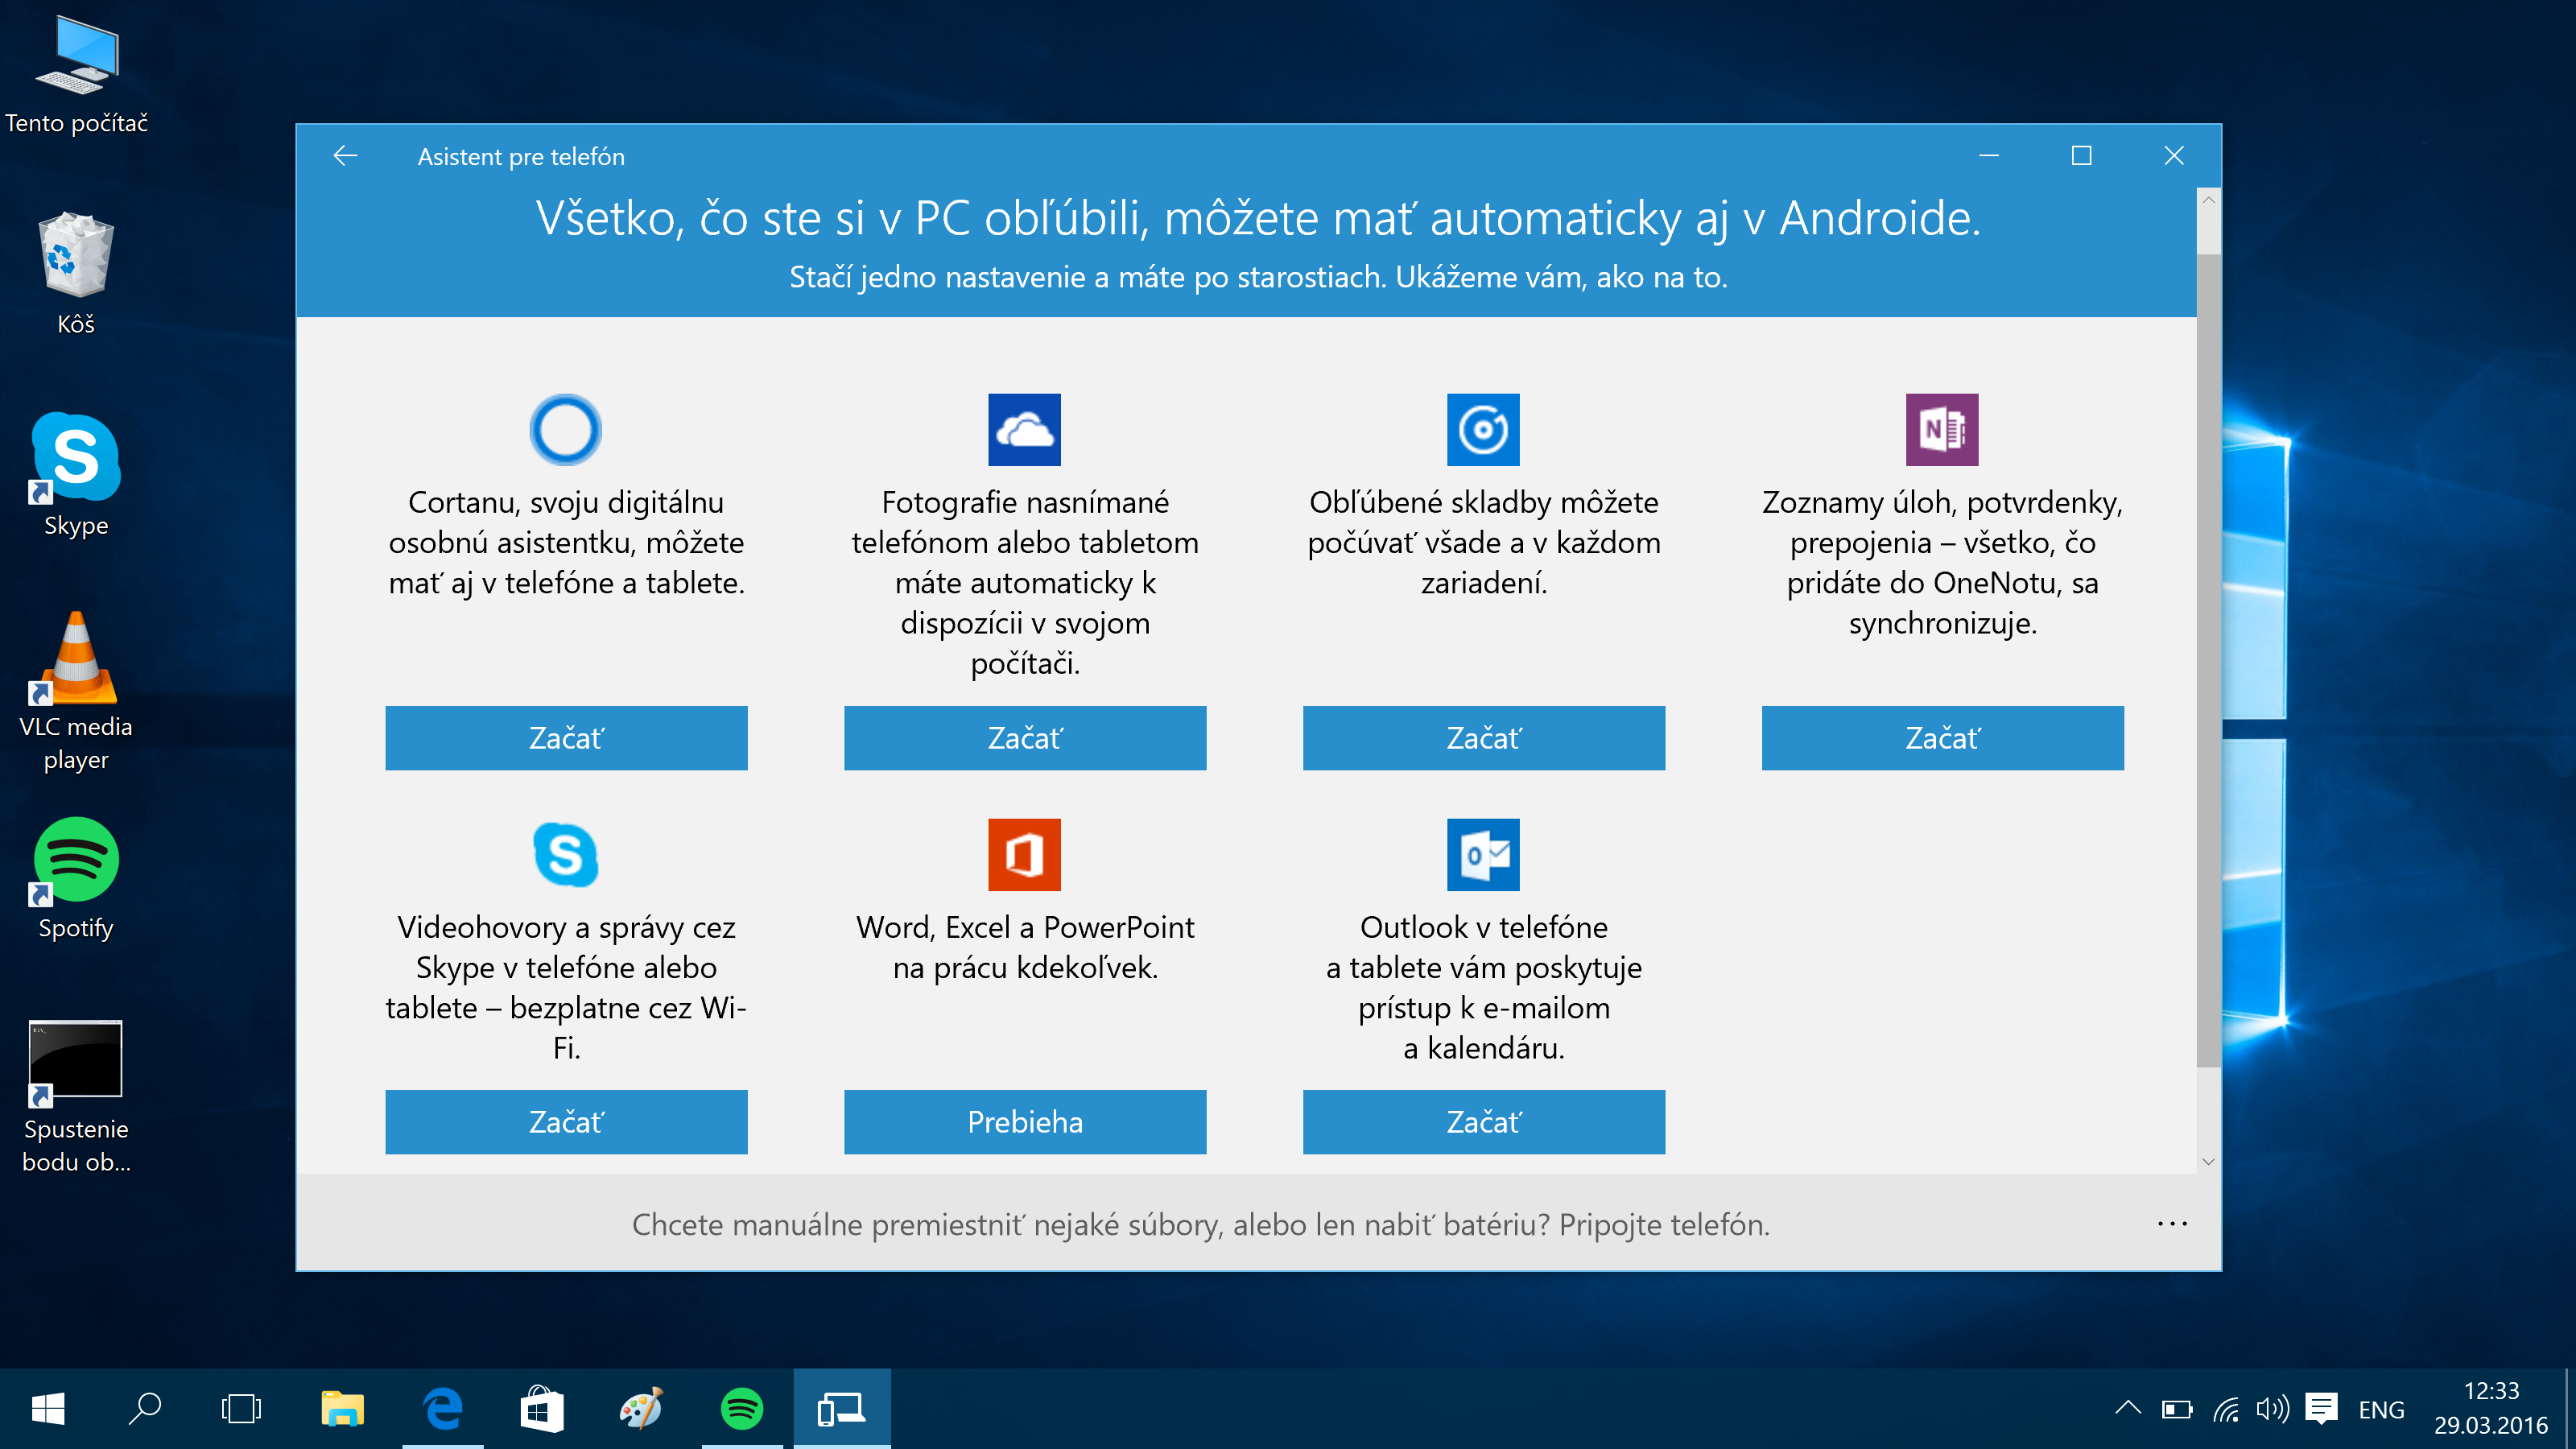This screenshot has width=2576, height=1449.
Task: Click the ENG language indicator
Action: tap(2381, 1410)
